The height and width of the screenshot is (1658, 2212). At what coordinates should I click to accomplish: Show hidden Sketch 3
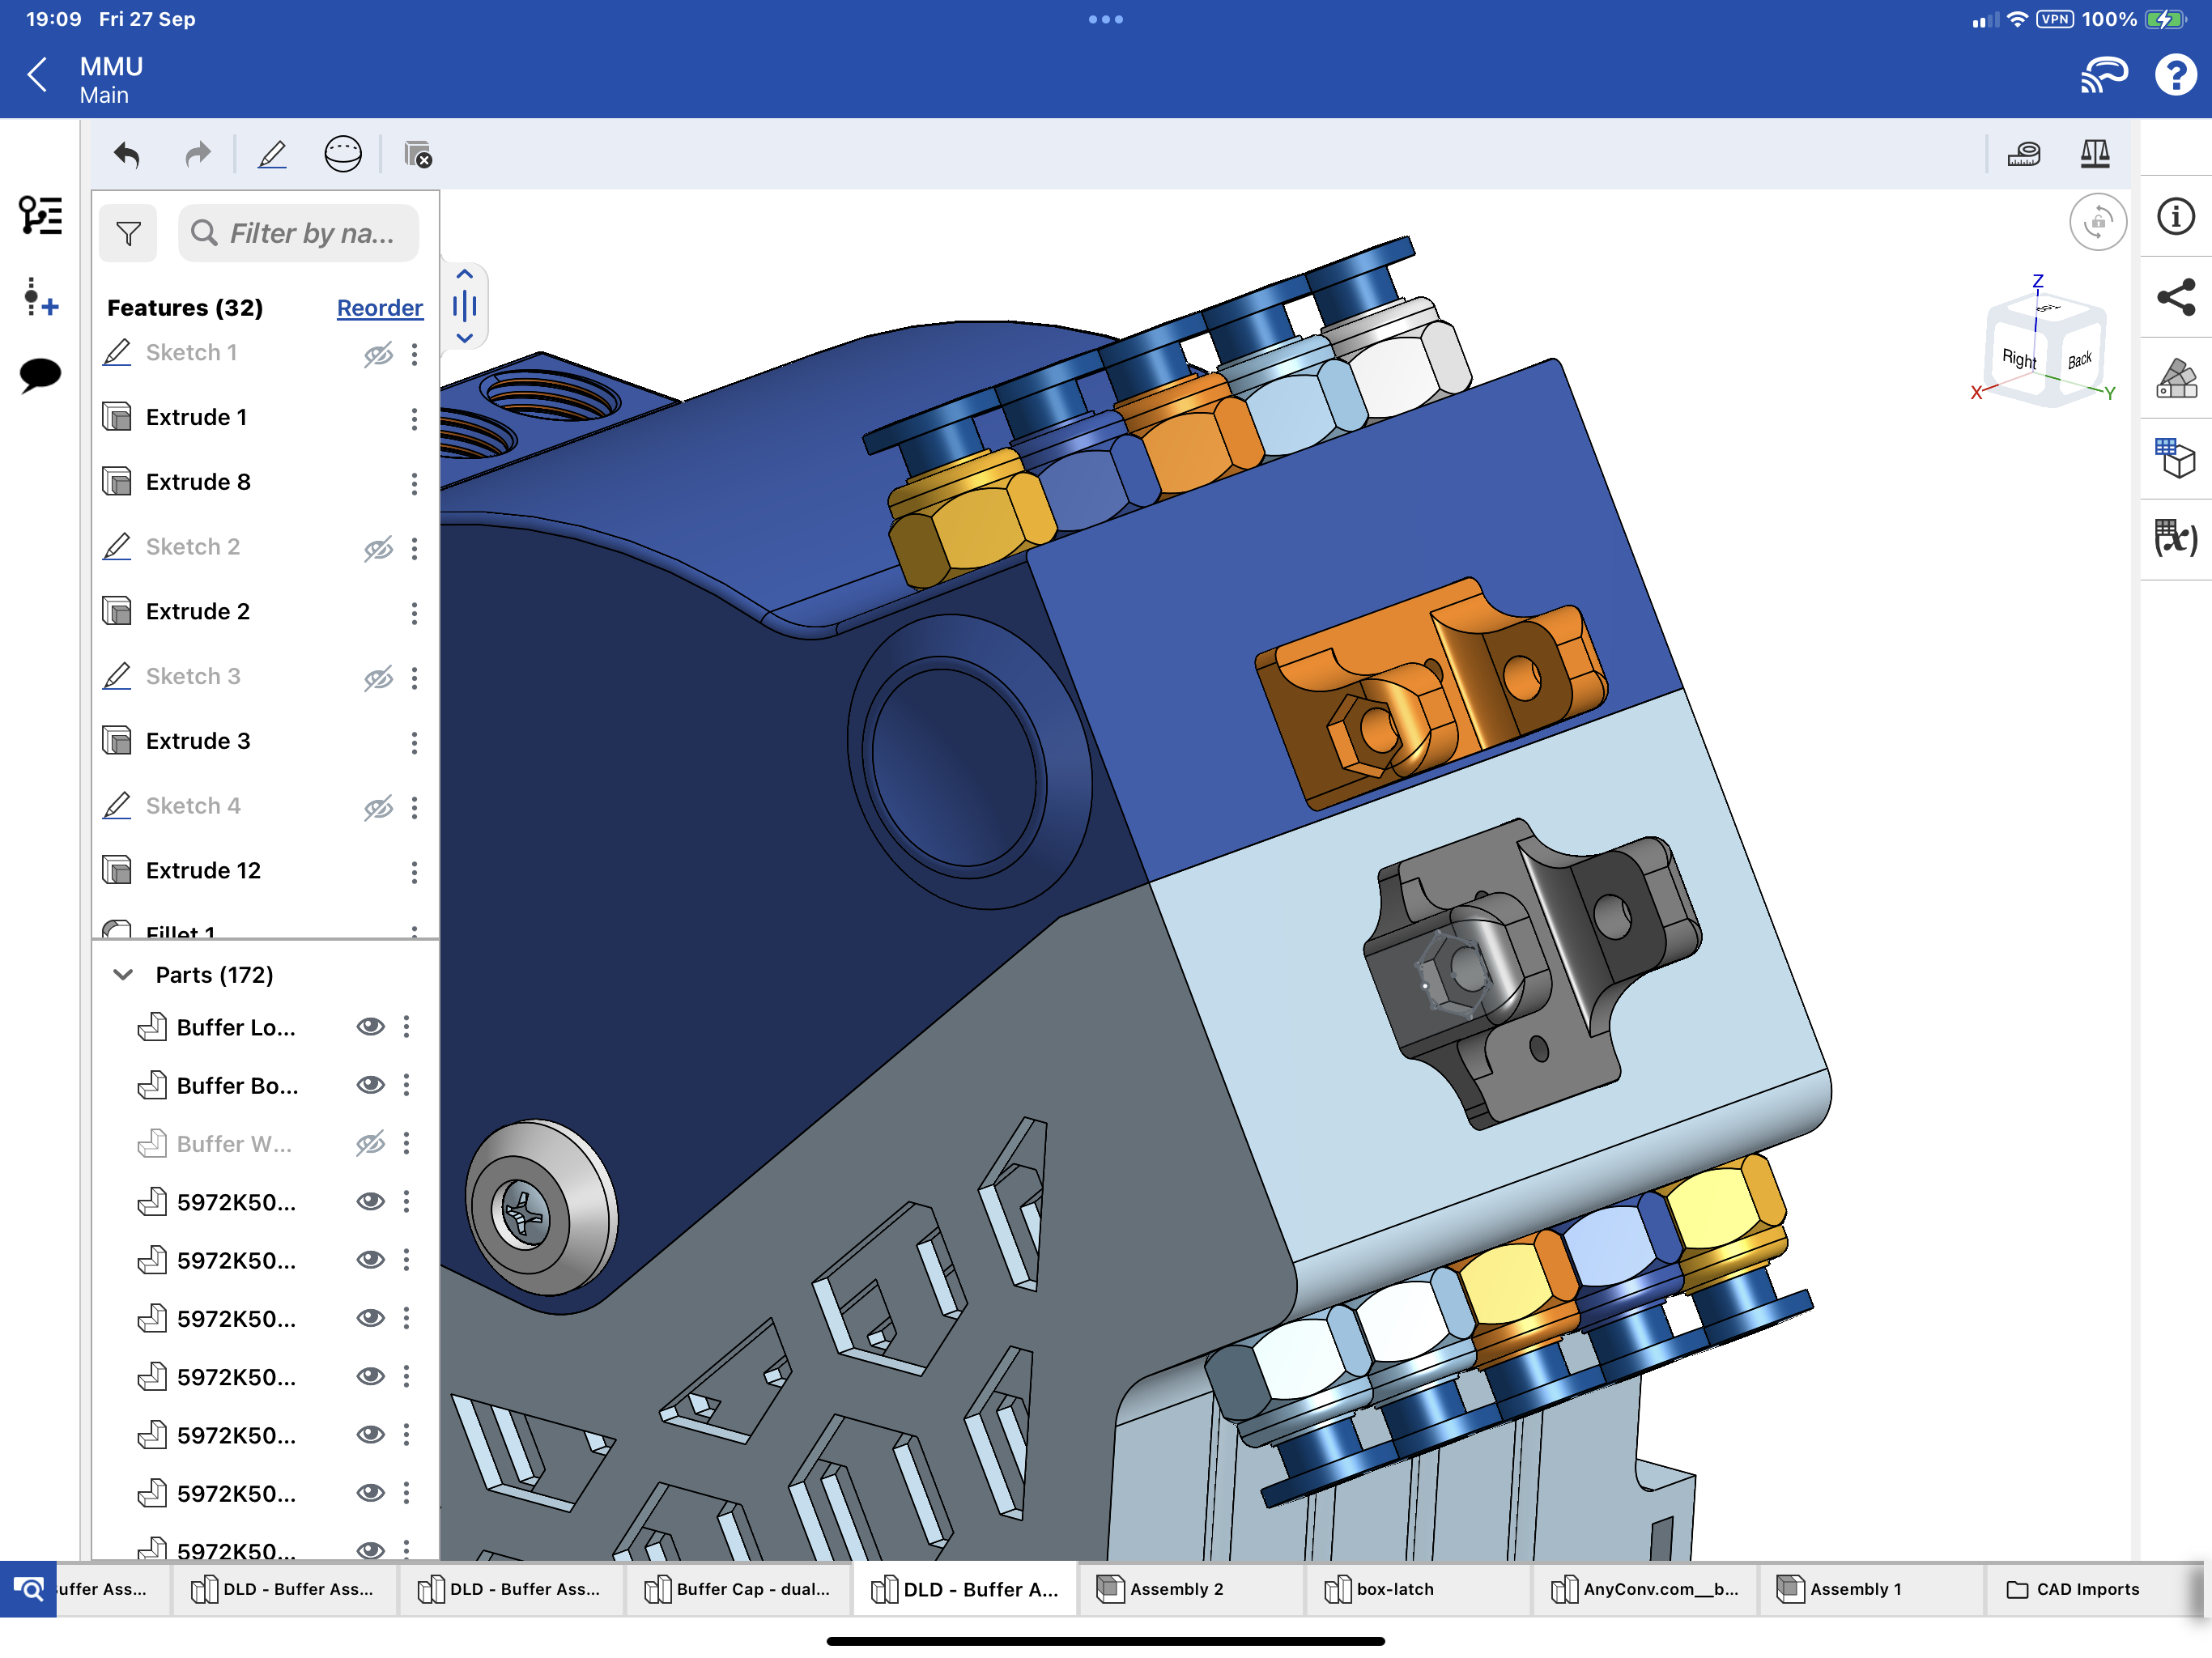tap(378, 678)
